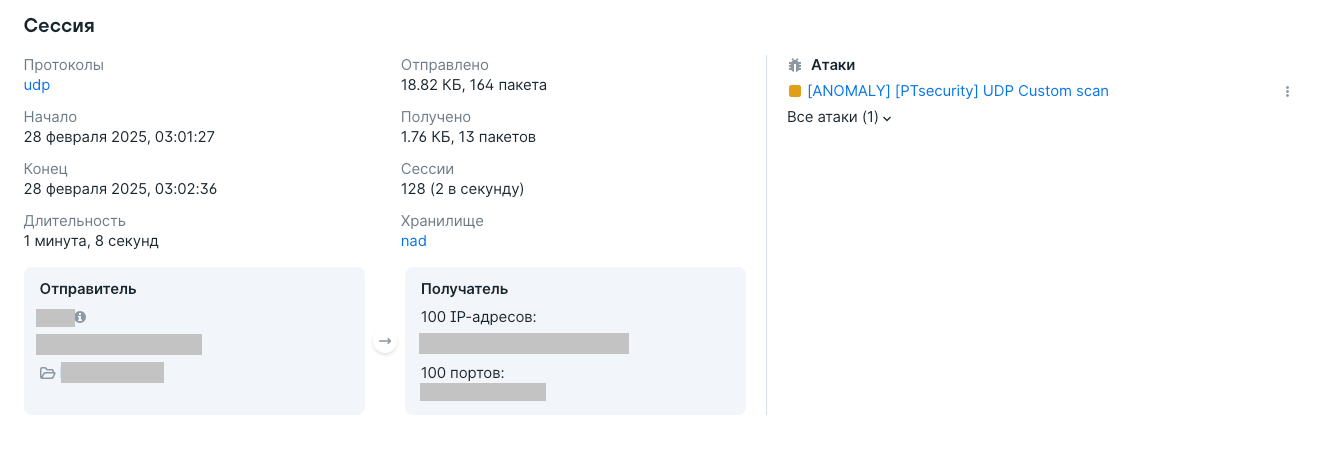Click the sender-to-recipient arrow icon

tap(385, 342)
